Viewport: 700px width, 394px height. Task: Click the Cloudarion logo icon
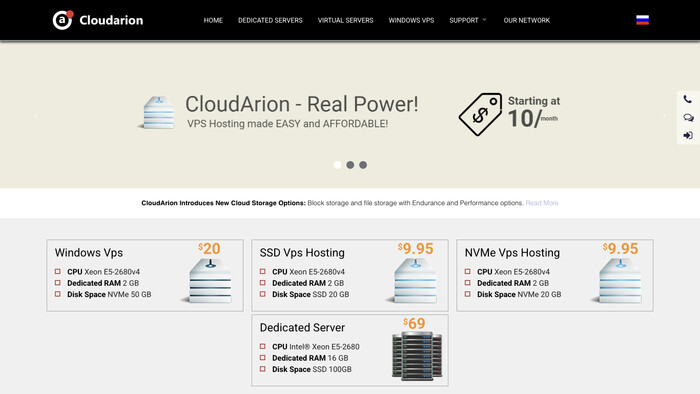[x=63, y=20]
